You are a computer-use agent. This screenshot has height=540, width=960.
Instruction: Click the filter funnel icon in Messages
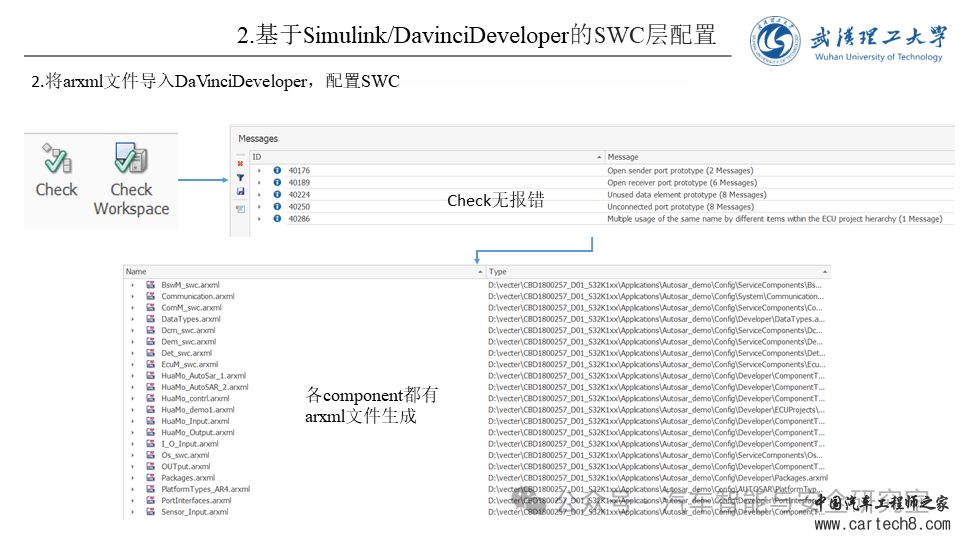click(240, 178)
